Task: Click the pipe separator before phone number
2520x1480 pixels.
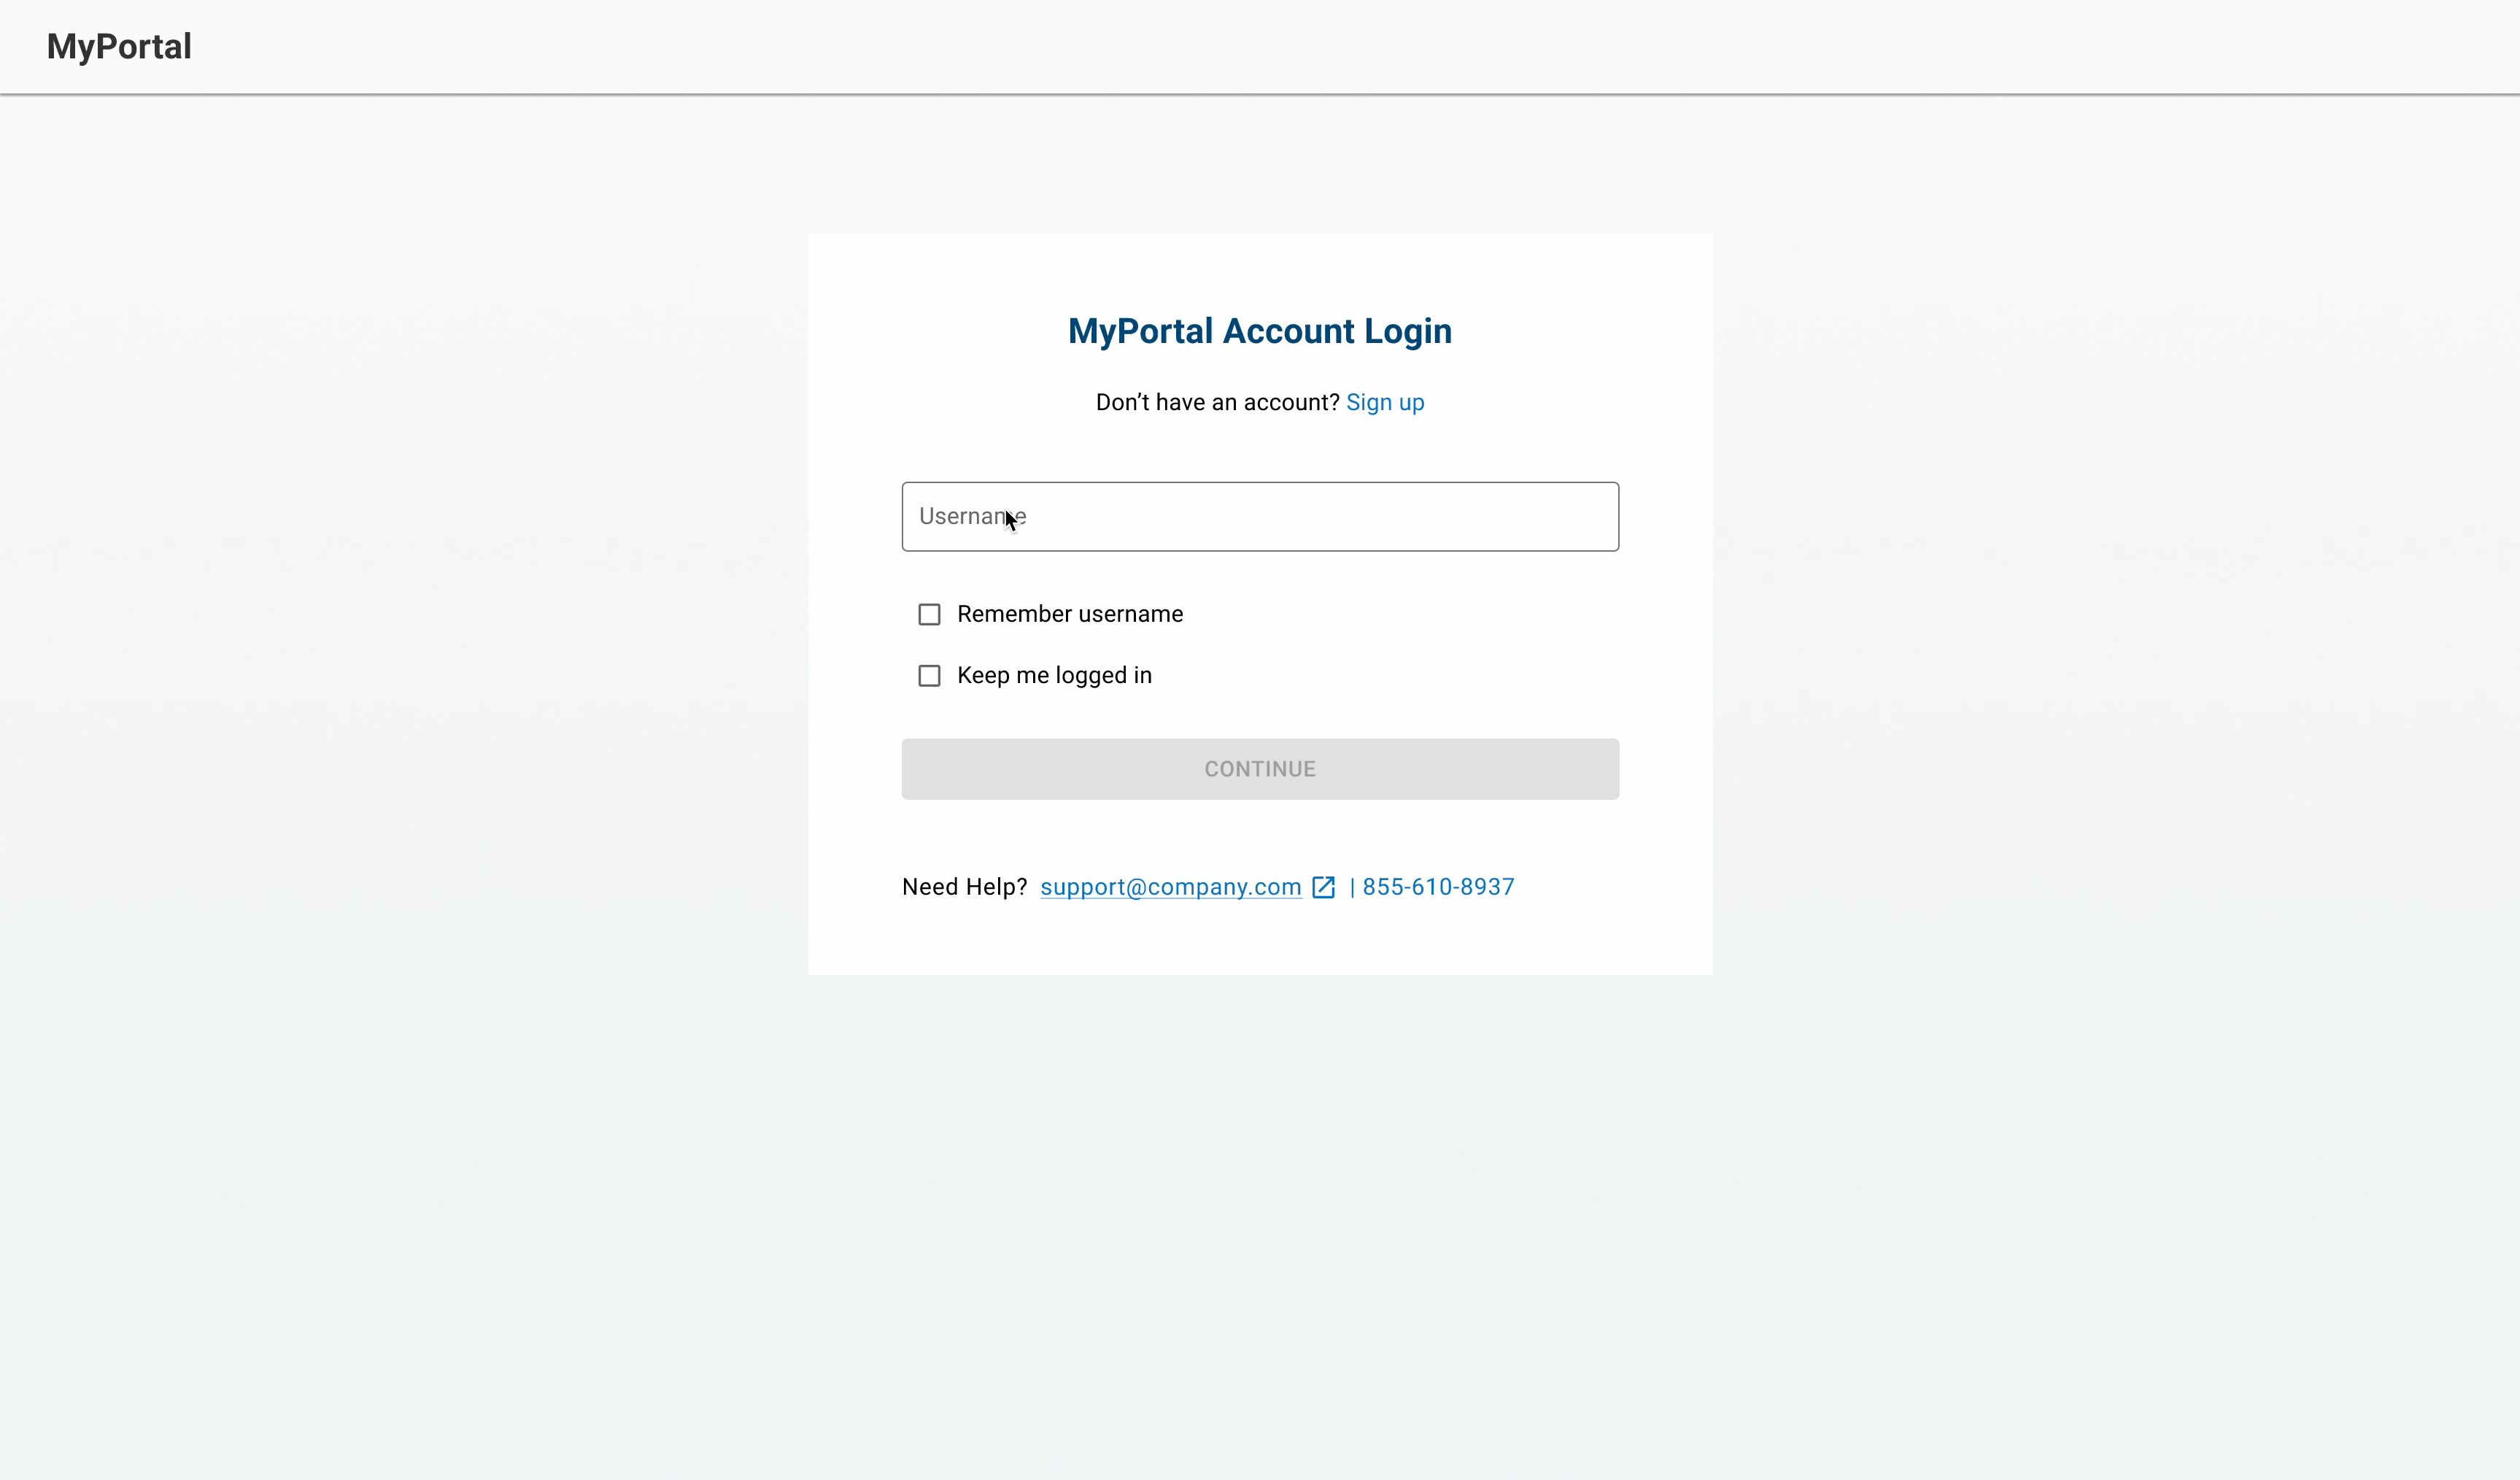Action: point(1352,887)
